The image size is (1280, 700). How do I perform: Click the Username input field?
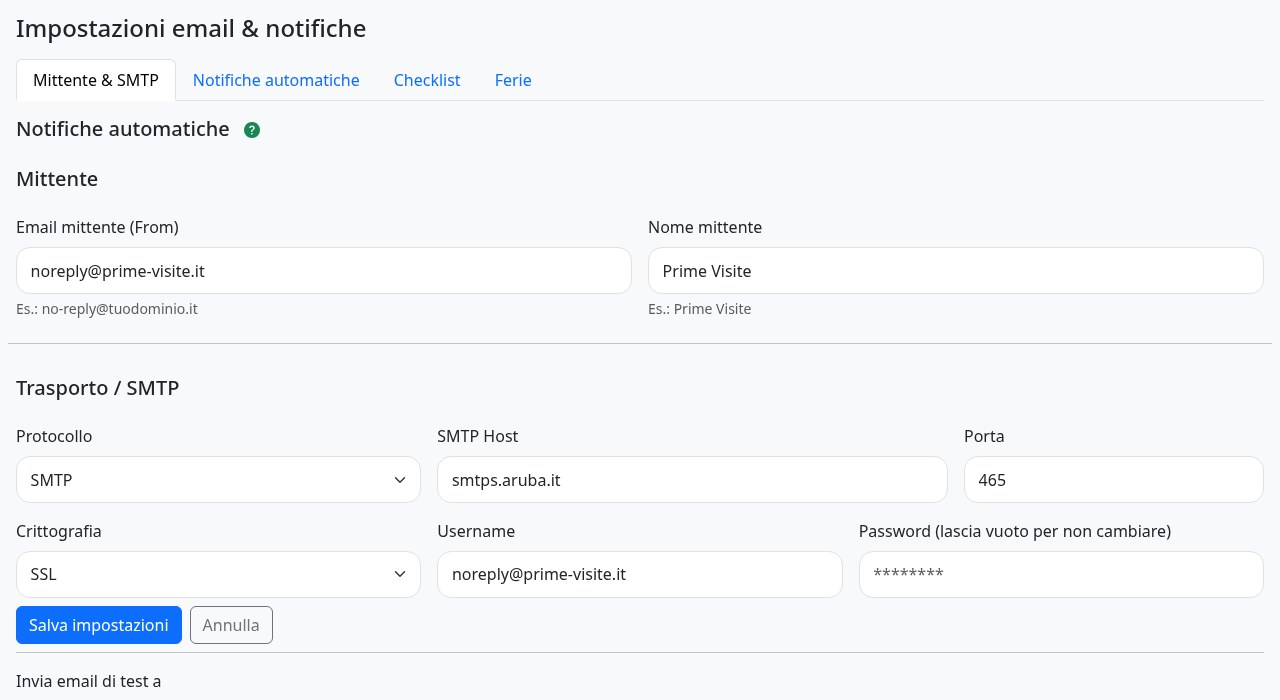[640, 574]
